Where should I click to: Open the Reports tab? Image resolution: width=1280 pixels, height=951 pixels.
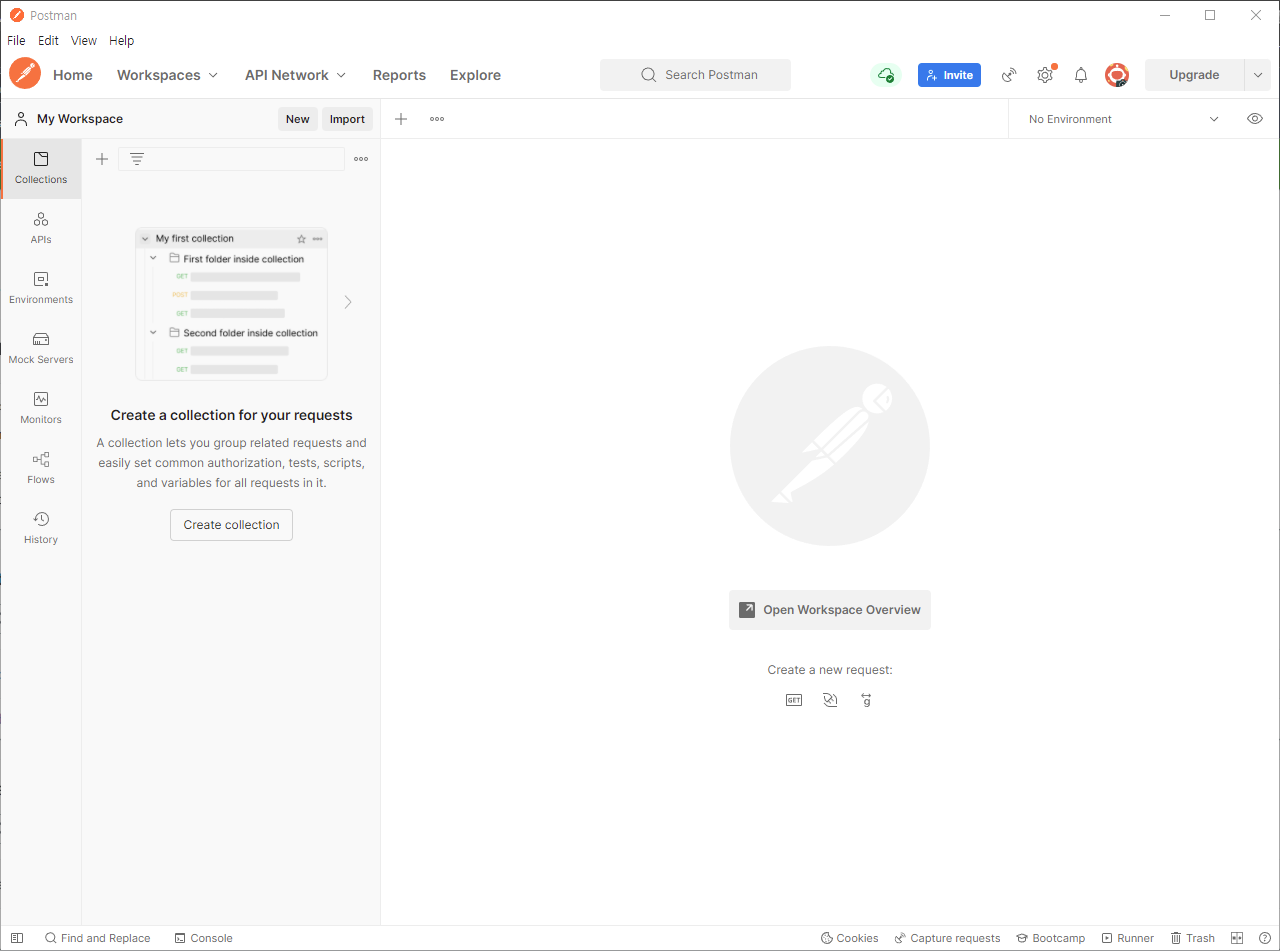click(x=399, y=75)
